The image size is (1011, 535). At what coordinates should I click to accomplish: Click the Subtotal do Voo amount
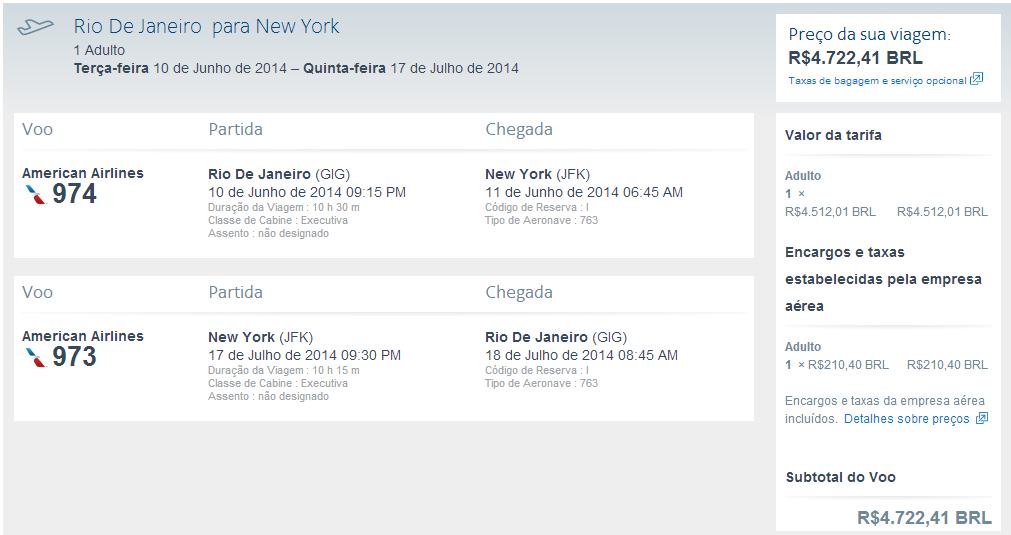tap(924, 517)
